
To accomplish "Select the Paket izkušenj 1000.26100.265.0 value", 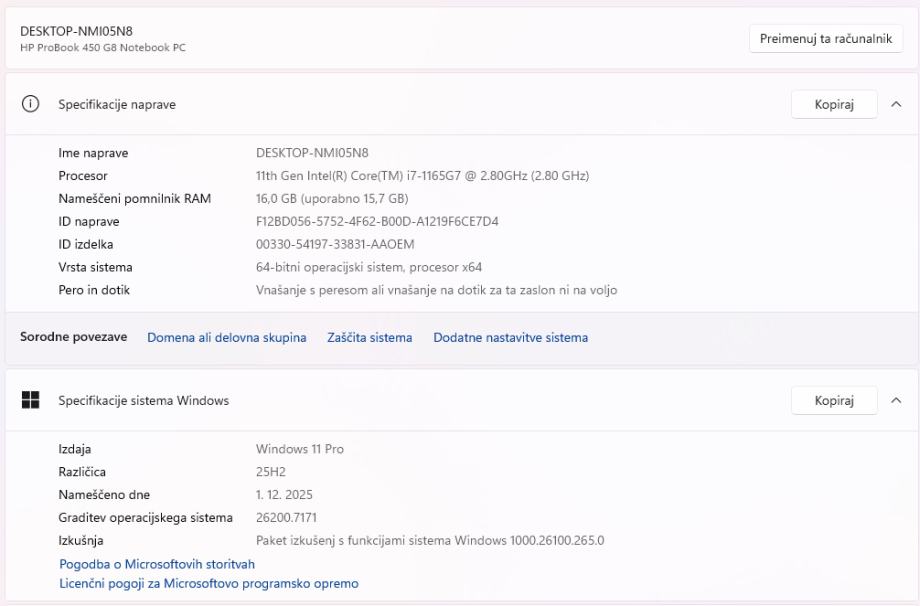I will click(430, 541).
